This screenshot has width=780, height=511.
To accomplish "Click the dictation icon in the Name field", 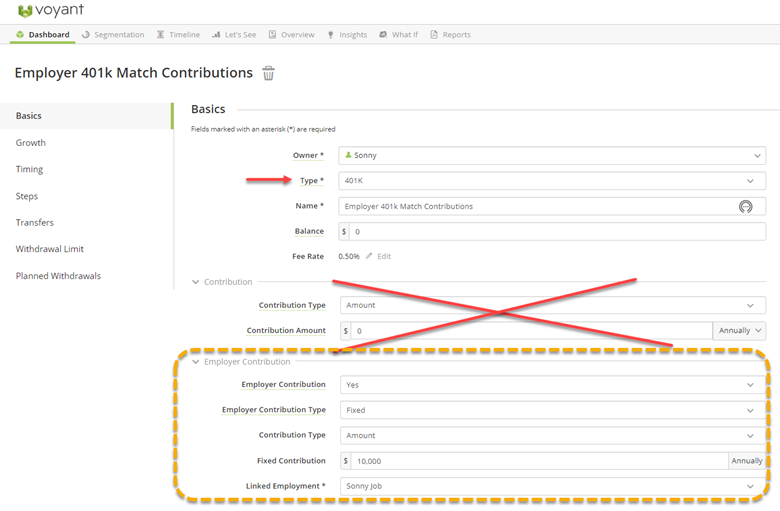I will (x=745, y=206).
